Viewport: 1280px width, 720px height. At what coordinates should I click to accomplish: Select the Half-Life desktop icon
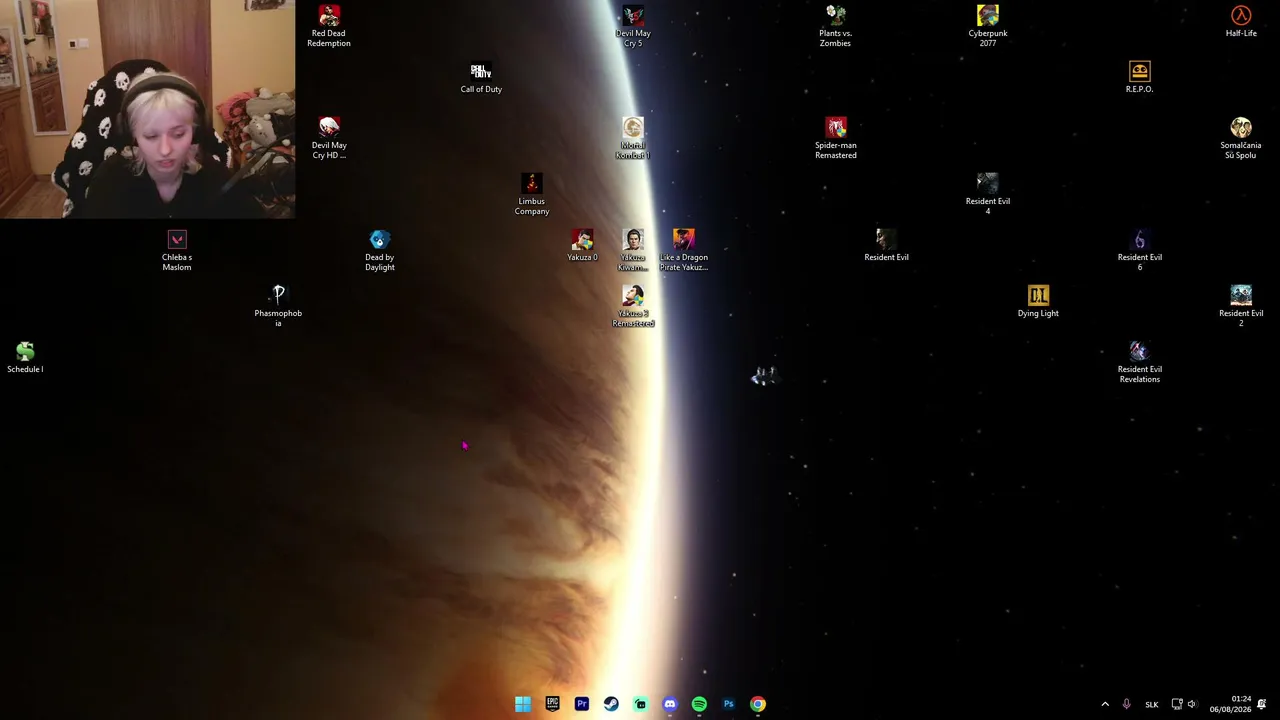point(1241,21)
